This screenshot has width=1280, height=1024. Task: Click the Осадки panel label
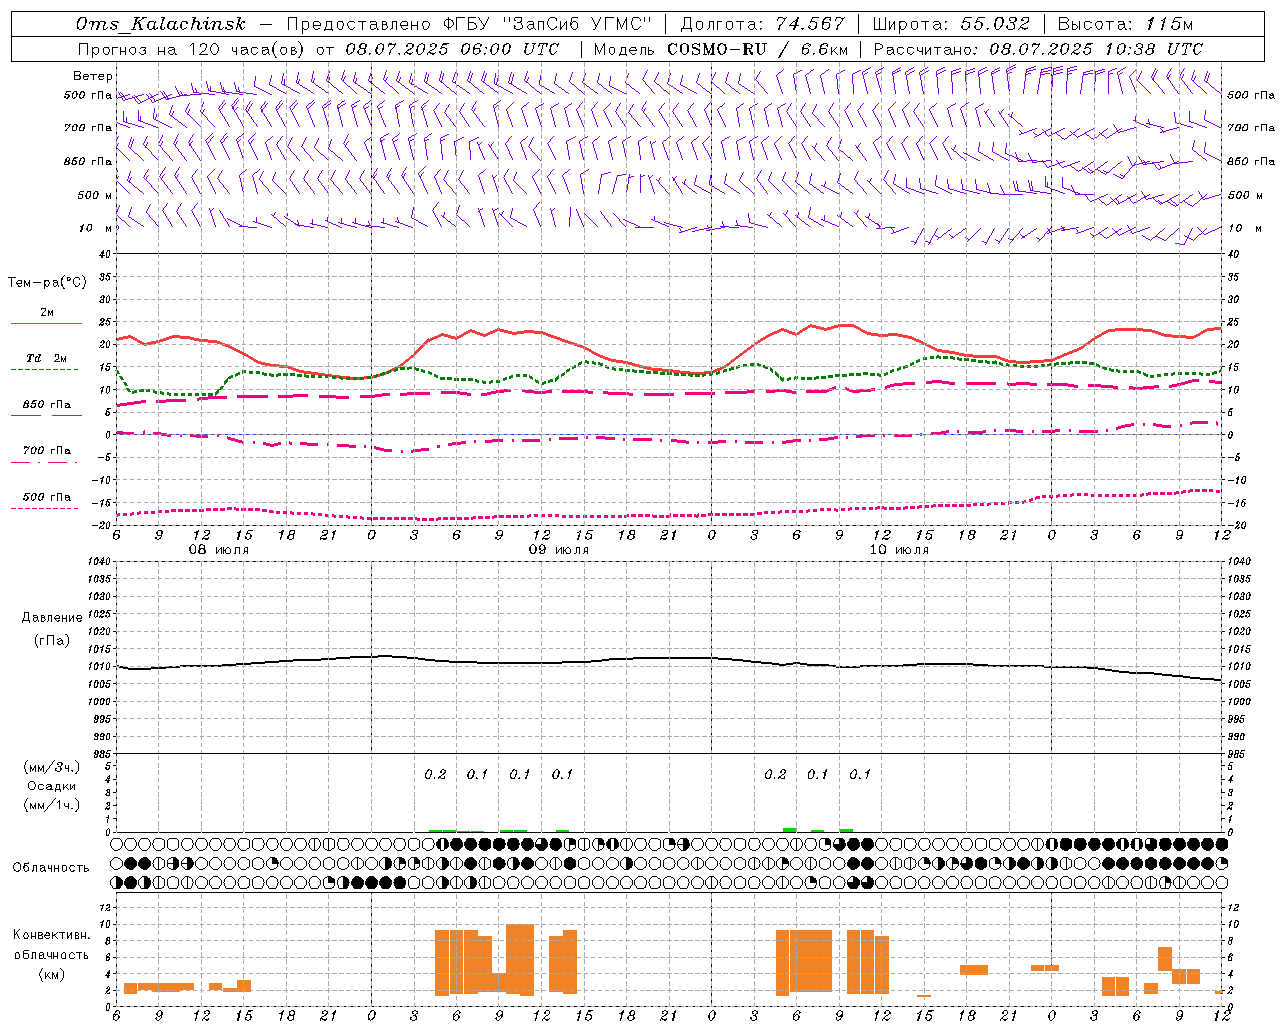[x=52, y=786]
